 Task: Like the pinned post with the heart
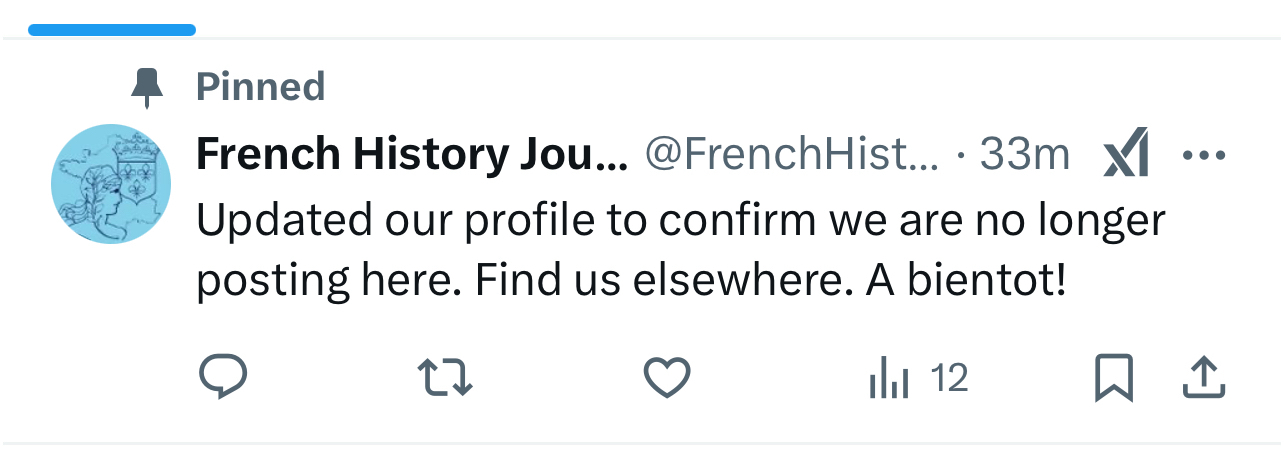666,378
